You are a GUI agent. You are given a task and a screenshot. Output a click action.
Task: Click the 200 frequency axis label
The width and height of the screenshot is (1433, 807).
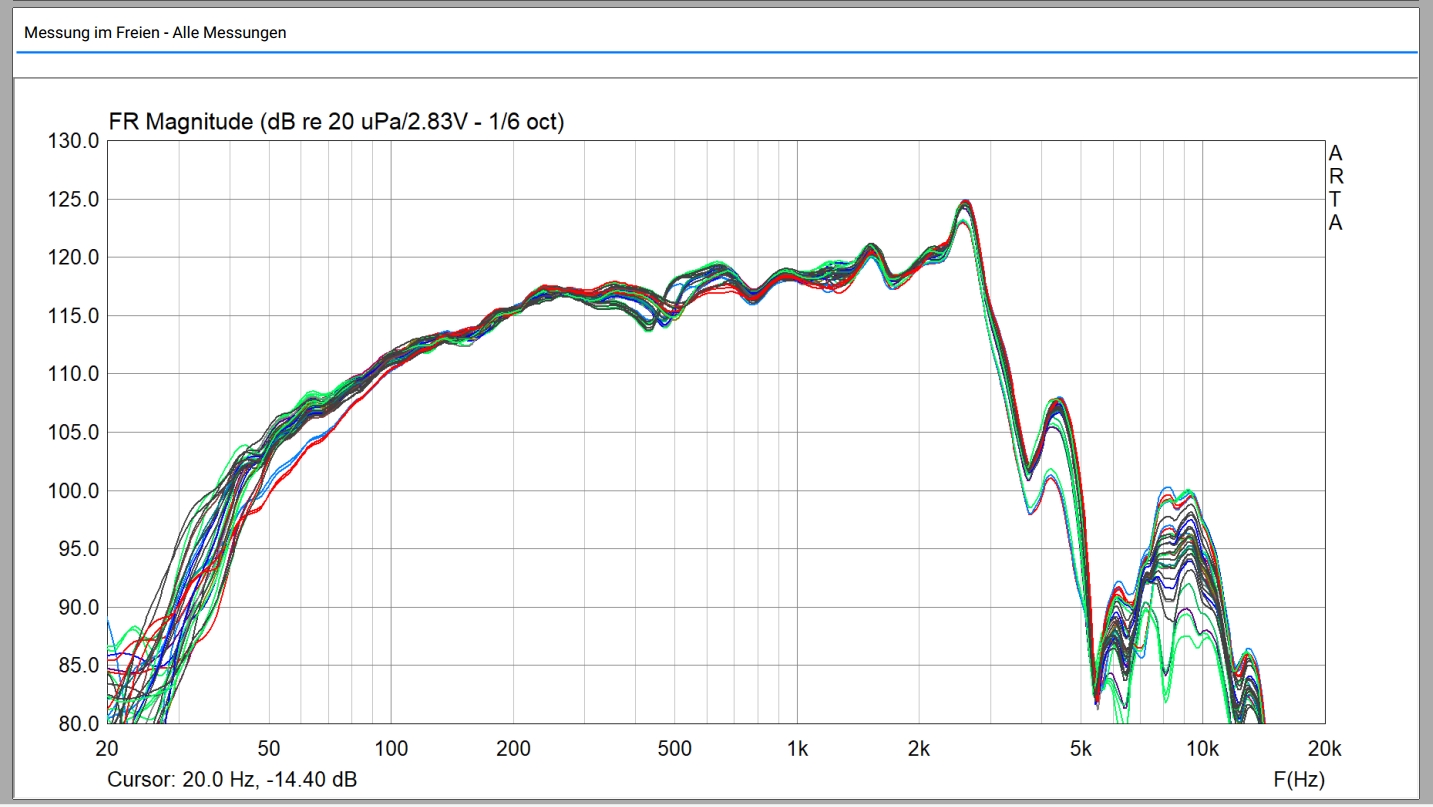(x=514, y=749)
